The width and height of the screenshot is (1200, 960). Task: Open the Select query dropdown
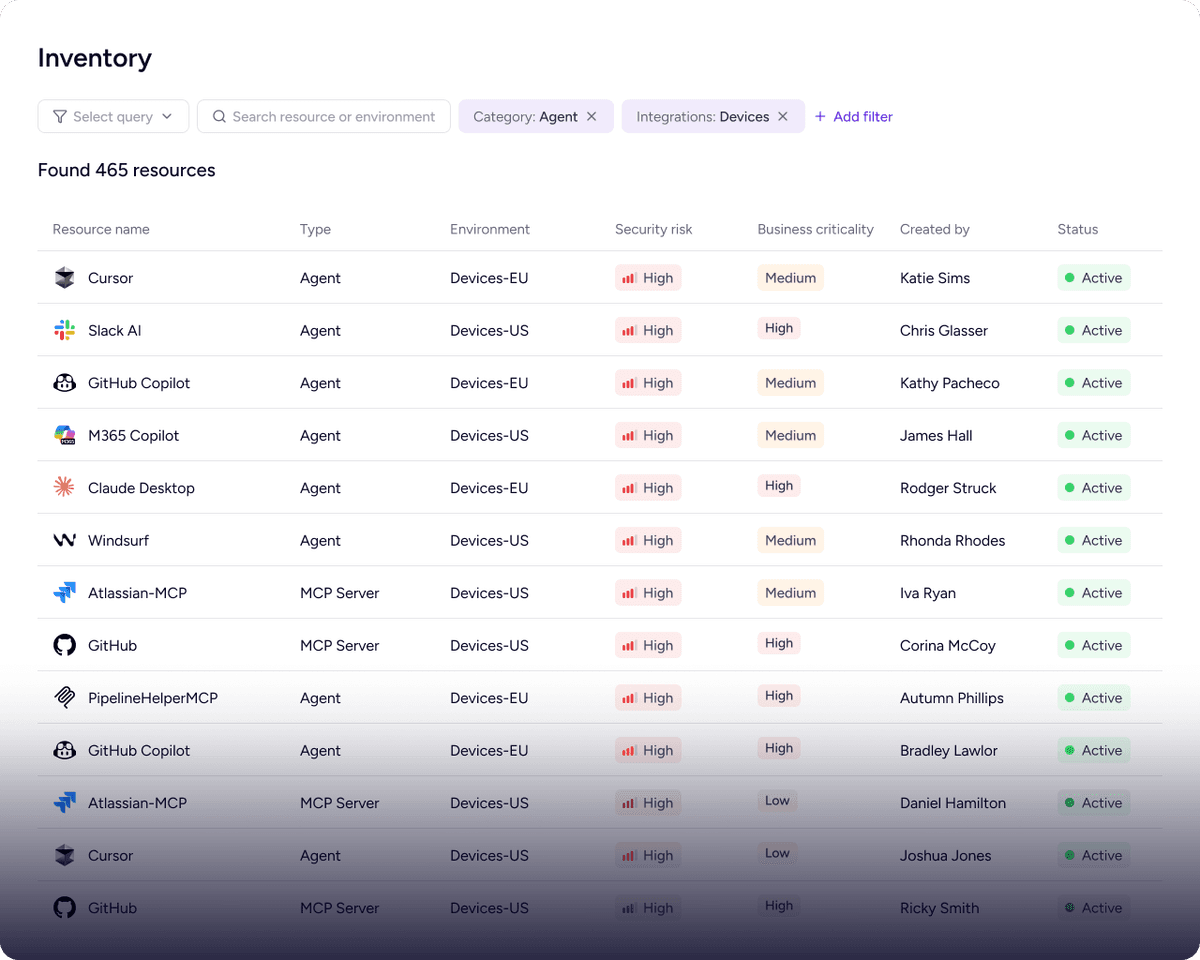point(112,117)
